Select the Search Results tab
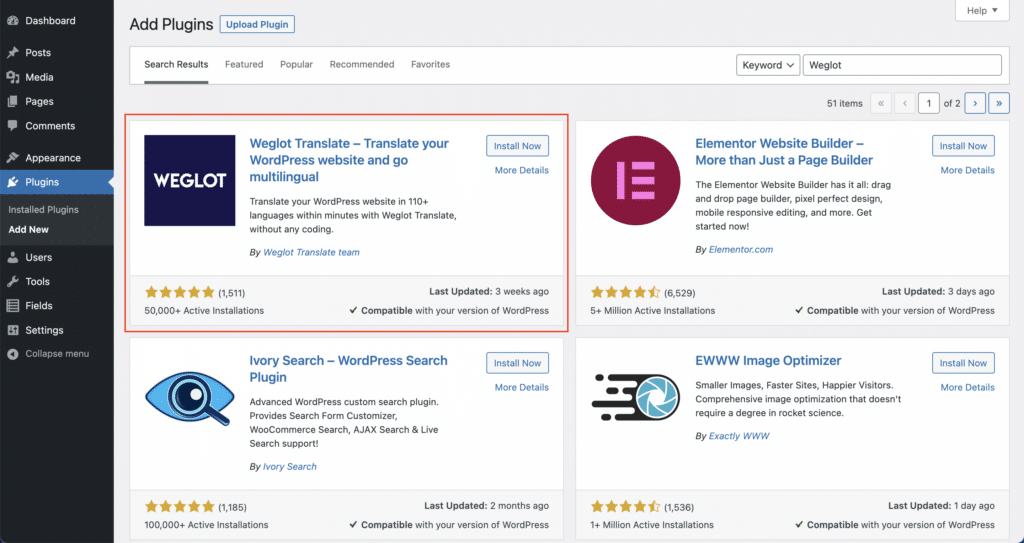1024x543 pixels. pos(176,65)
